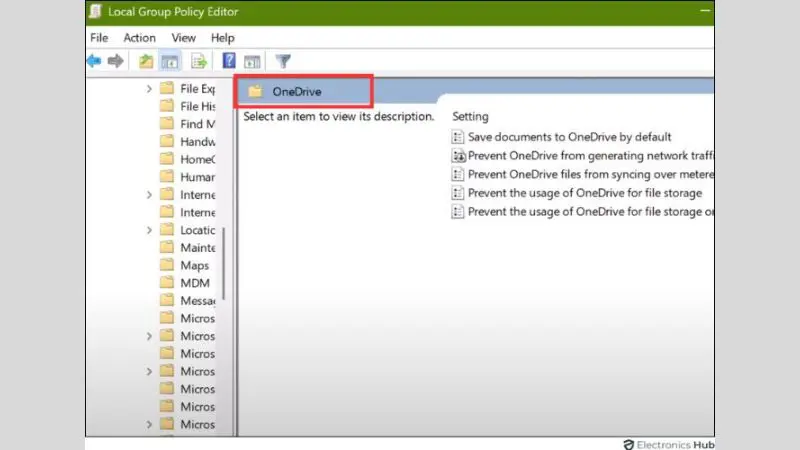Select Prevent OneDrive files from syncing policy
The image size is (800, 450).
coord(588,174)
